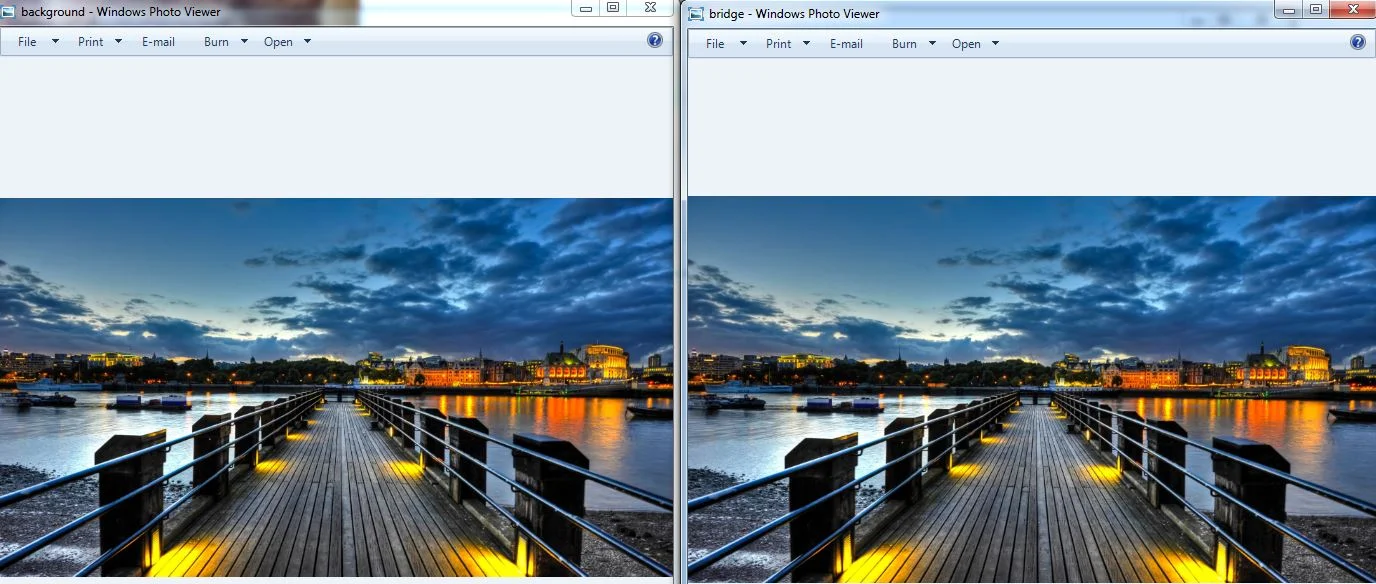Click E-mail in bridge window
This screenshot has width=1376, height=584.
pos(846,44)
